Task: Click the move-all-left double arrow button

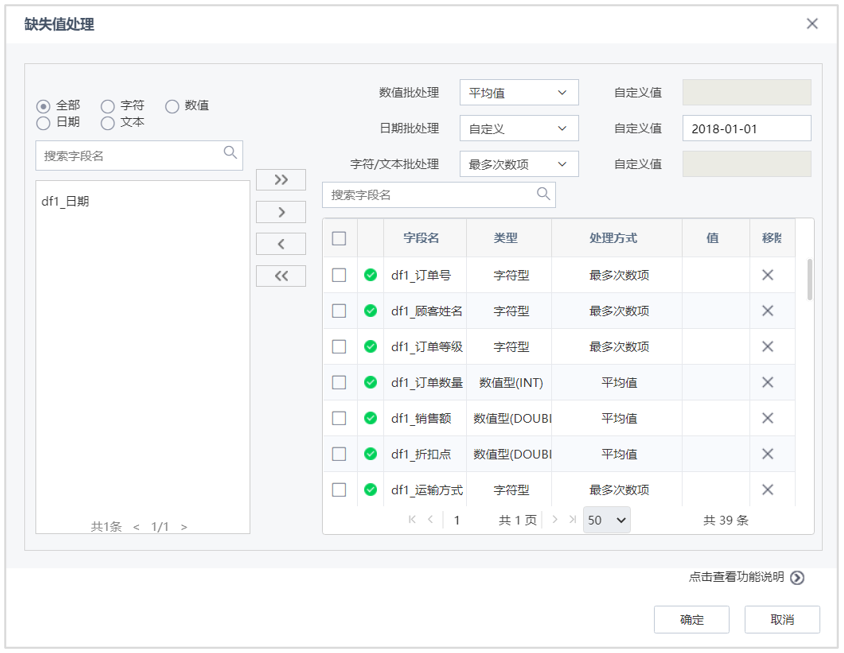Action: point(281,276)
